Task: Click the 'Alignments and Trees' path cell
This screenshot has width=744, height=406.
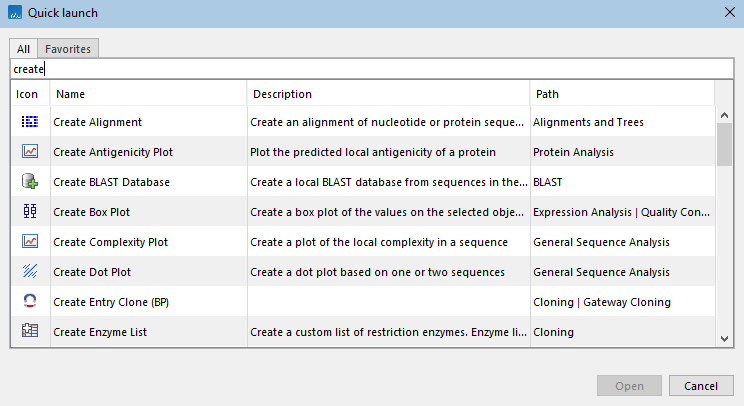Action: [x=623, y=122]
